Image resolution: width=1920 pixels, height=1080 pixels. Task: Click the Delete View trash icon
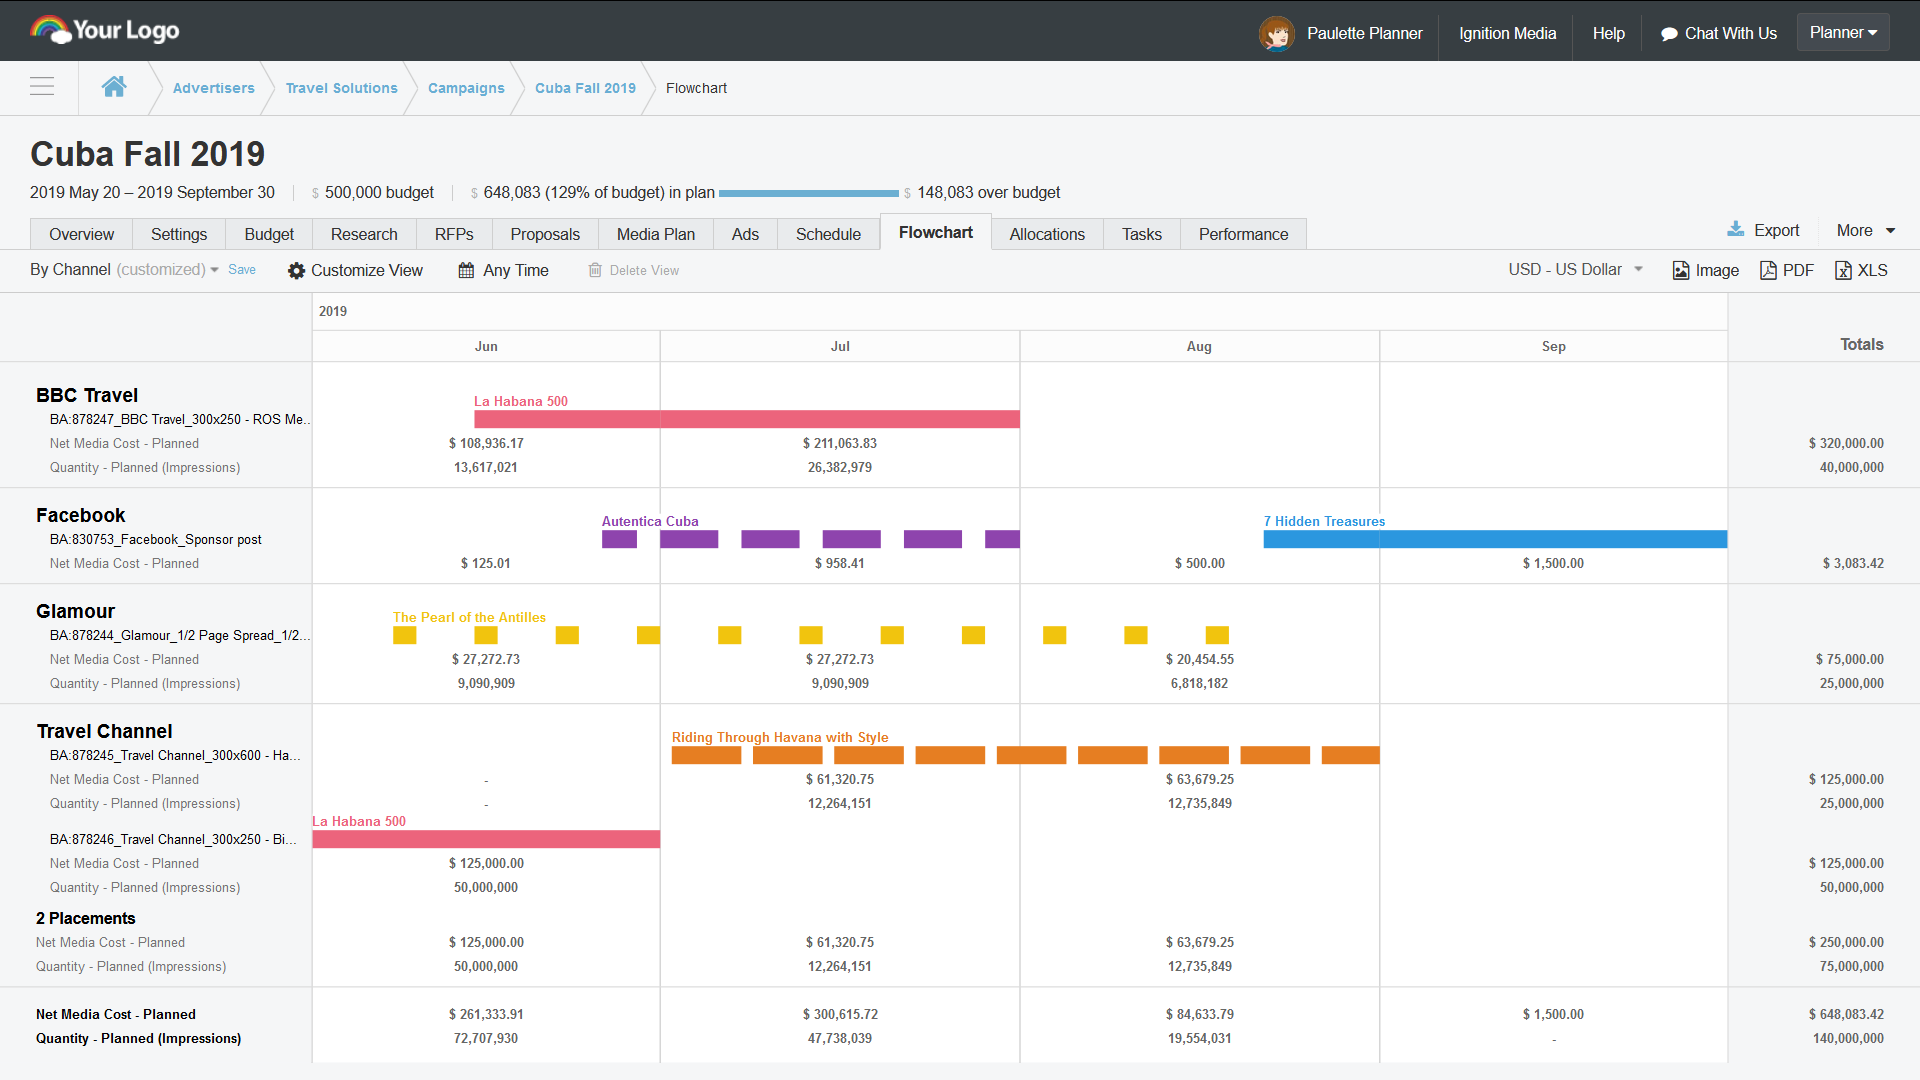(x=595, y=271)
